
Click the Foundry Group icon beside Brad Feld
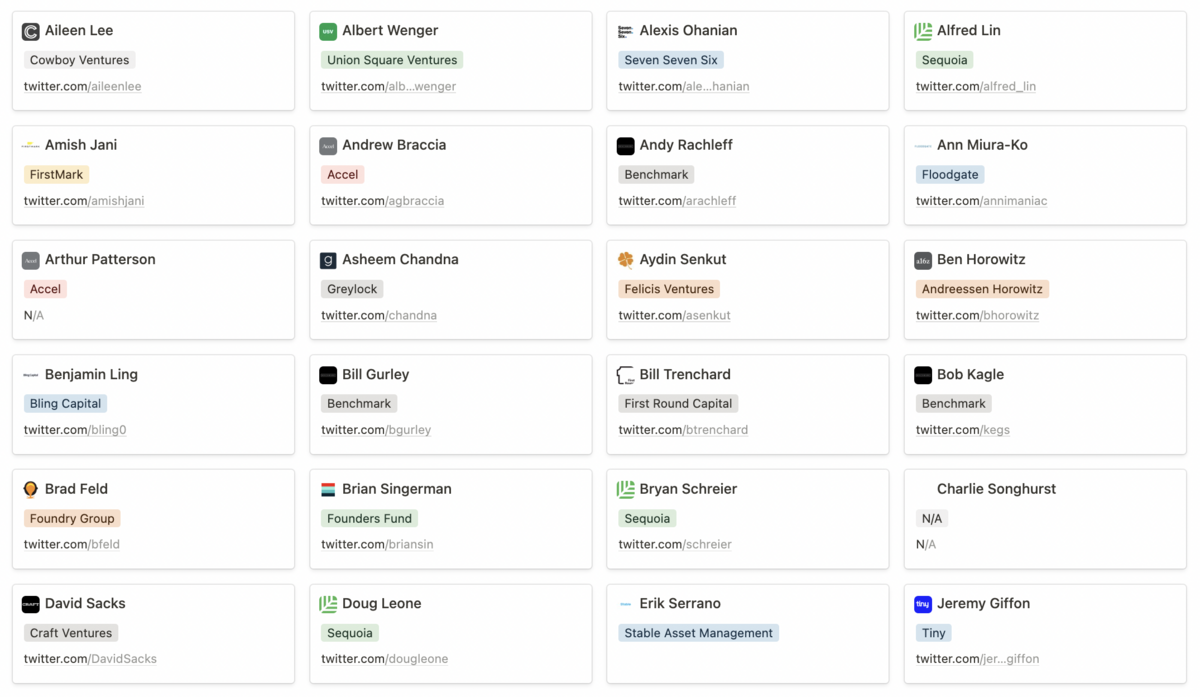(x=31, y=490)
